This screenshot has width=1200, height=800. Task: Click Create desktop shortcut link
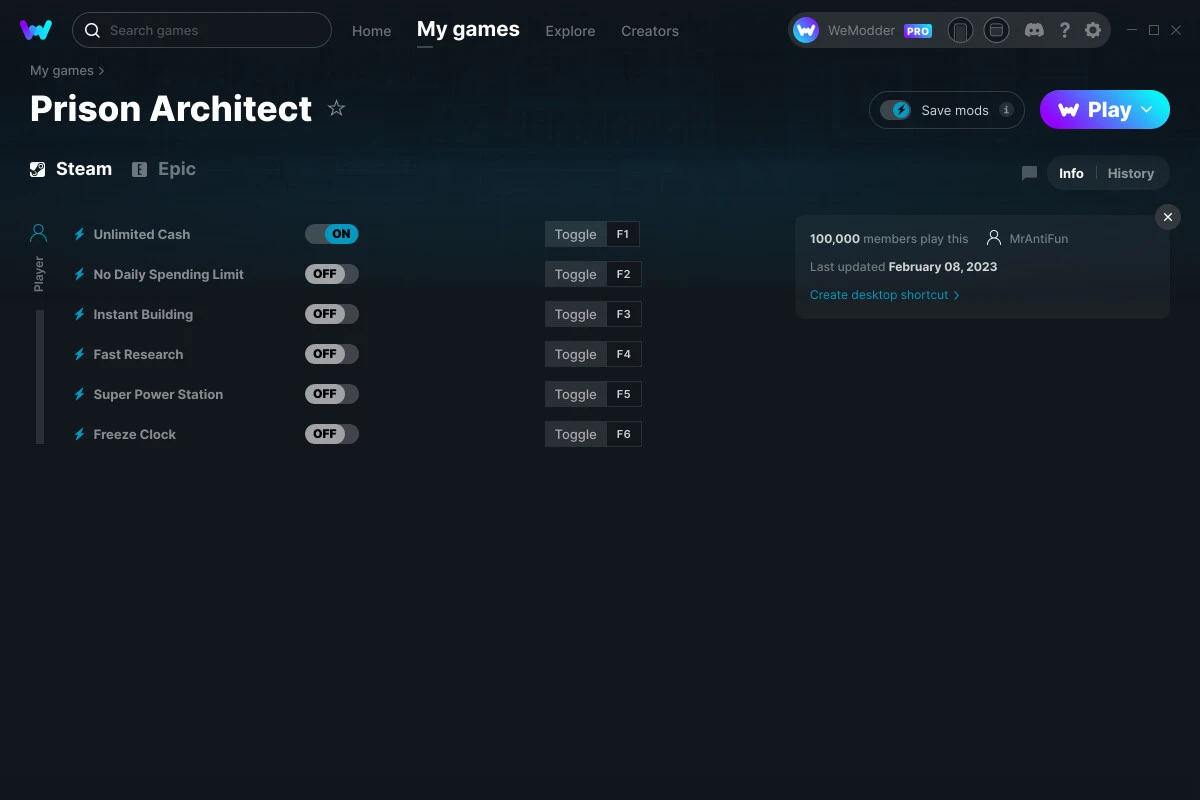(x=884, y=295)
